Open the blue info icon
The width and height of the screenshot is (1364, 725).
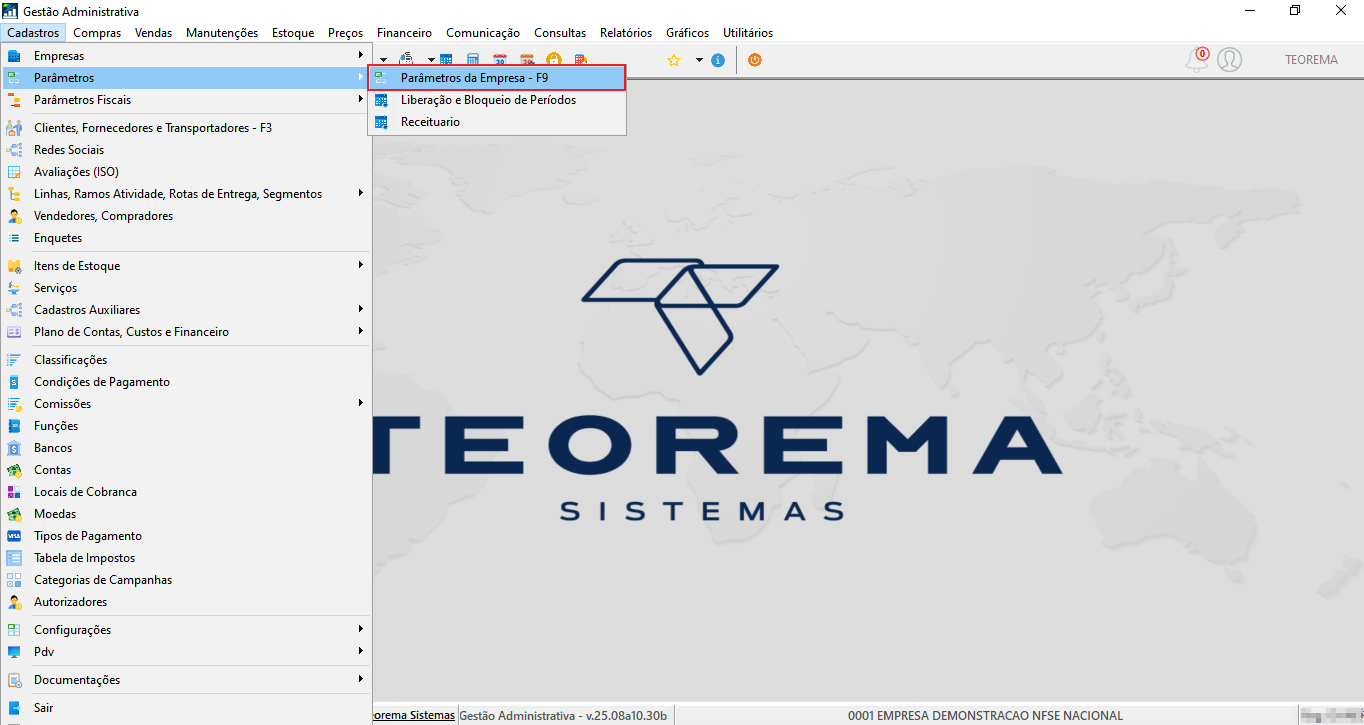718,60
